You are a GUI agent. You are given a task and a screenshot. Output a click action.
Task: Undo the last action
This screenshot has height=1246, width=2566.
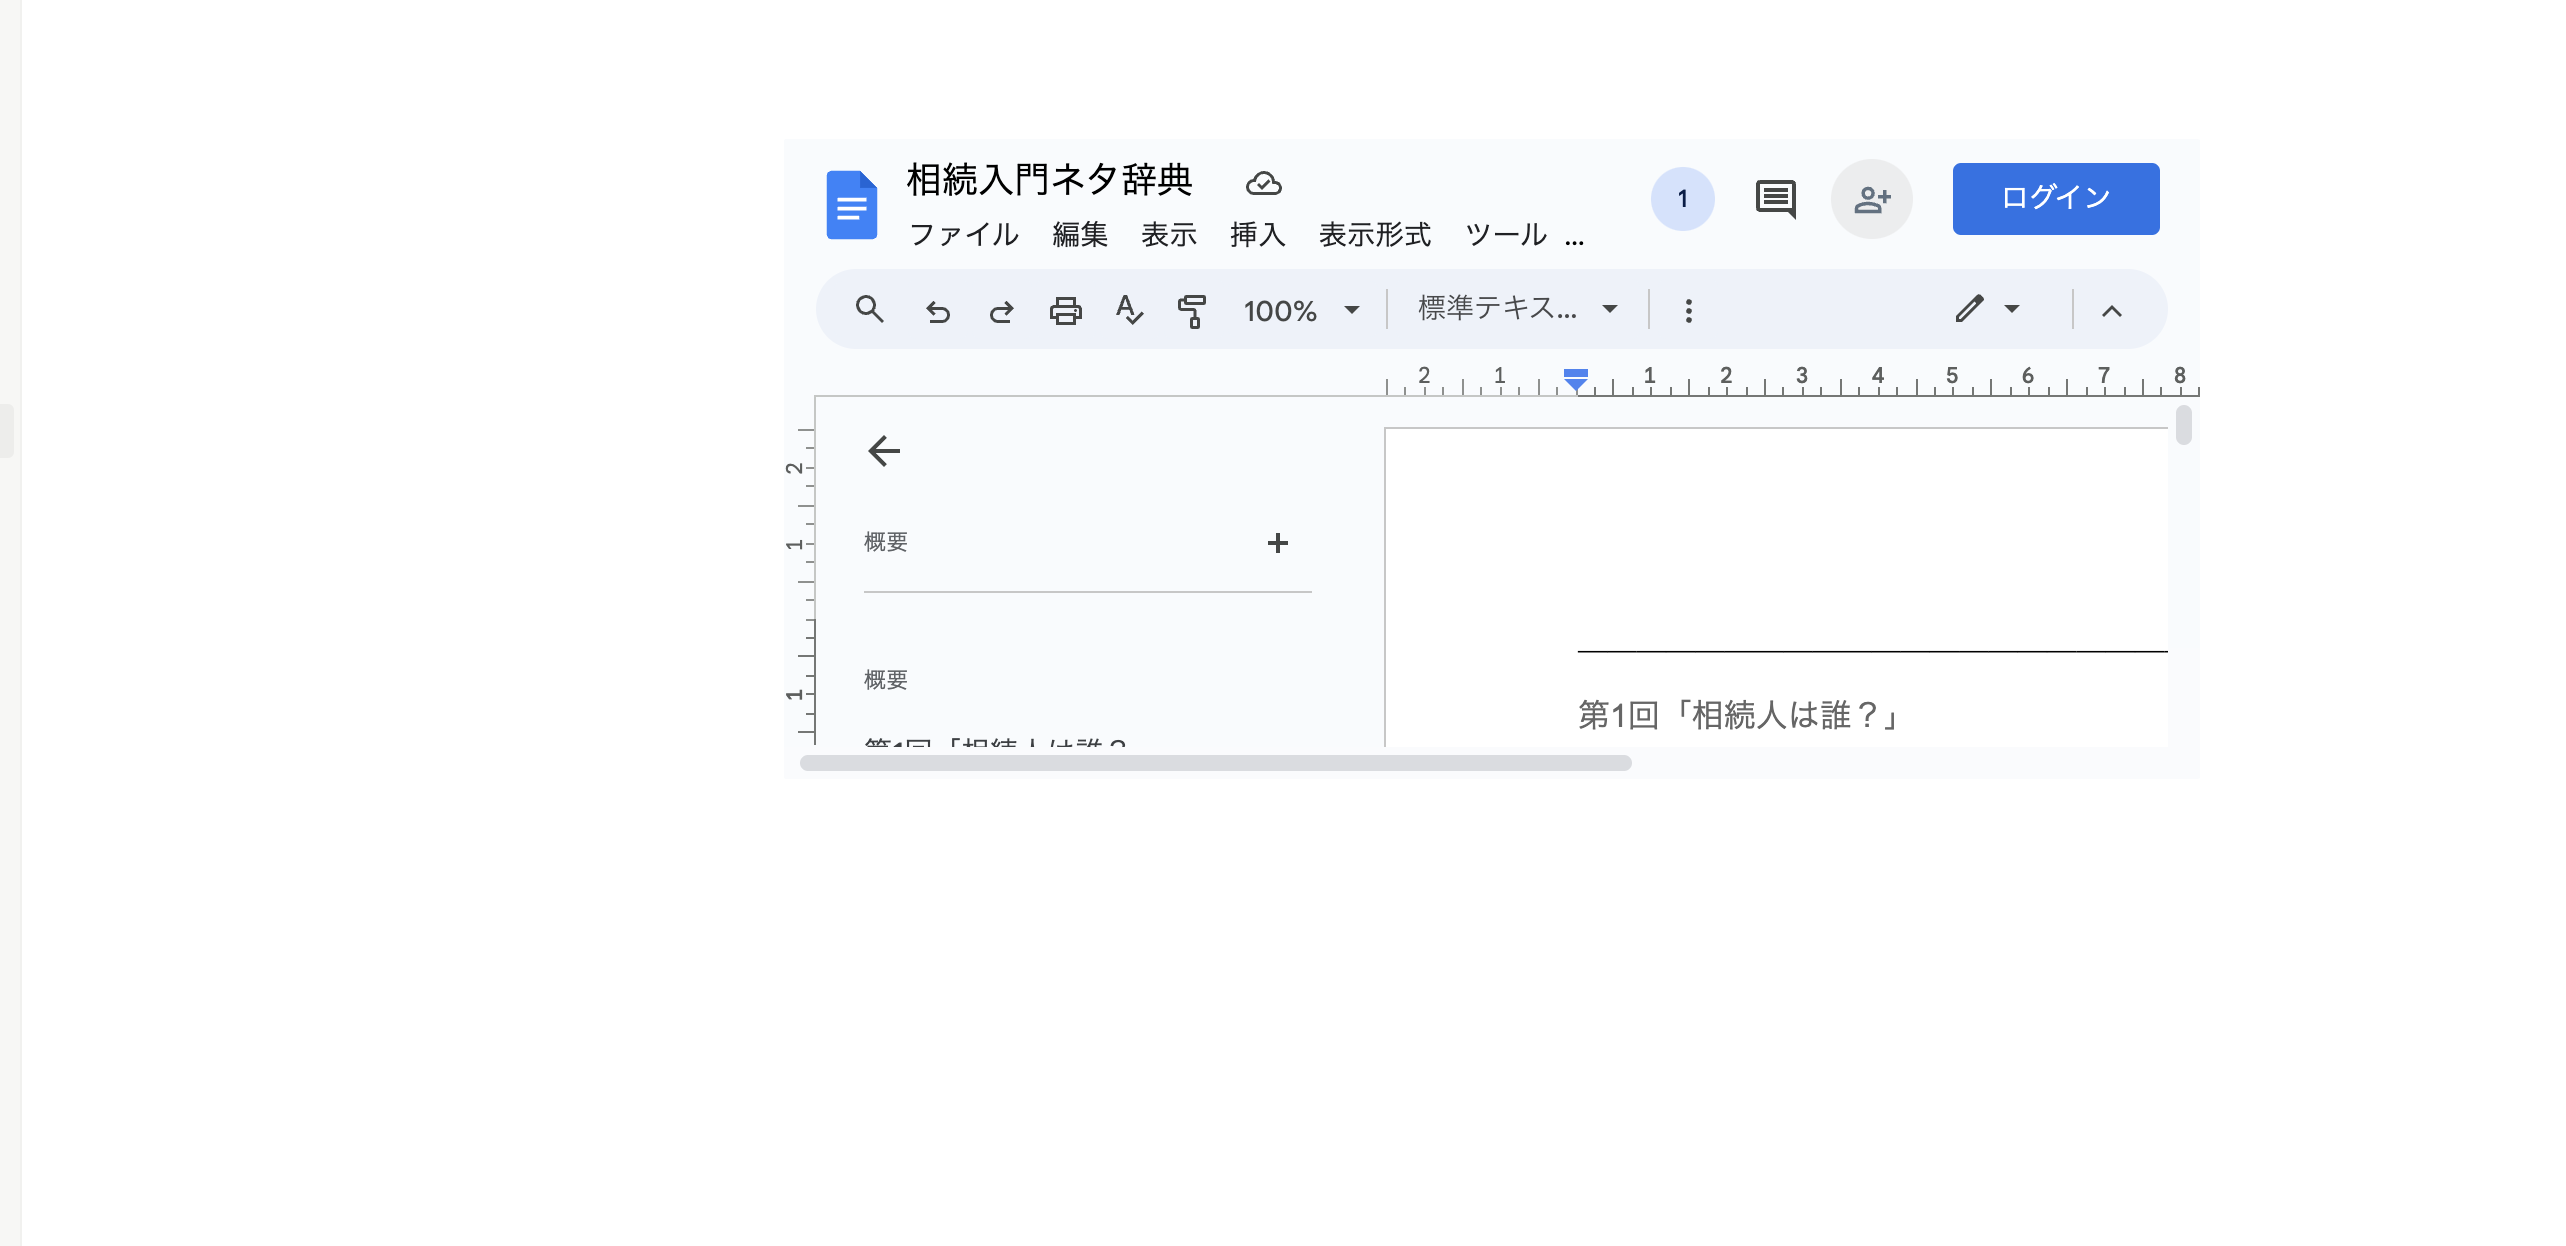pos(937,311)
